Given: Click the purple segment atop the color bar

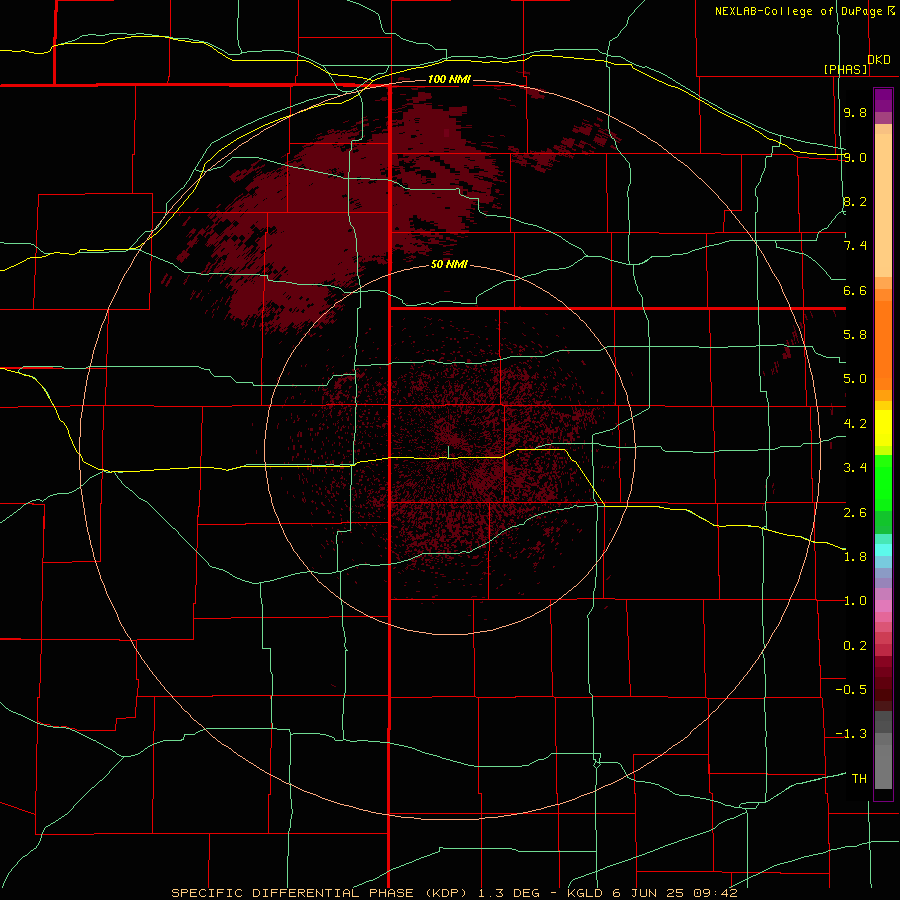Looking at the screenshot, I should coord(883,100).
